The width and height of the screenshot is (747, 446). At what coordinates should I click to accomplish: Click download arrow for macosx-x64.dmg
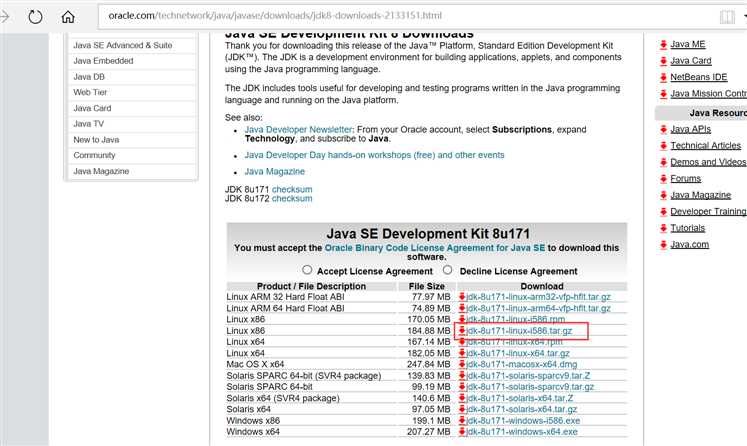click(462, 364)
